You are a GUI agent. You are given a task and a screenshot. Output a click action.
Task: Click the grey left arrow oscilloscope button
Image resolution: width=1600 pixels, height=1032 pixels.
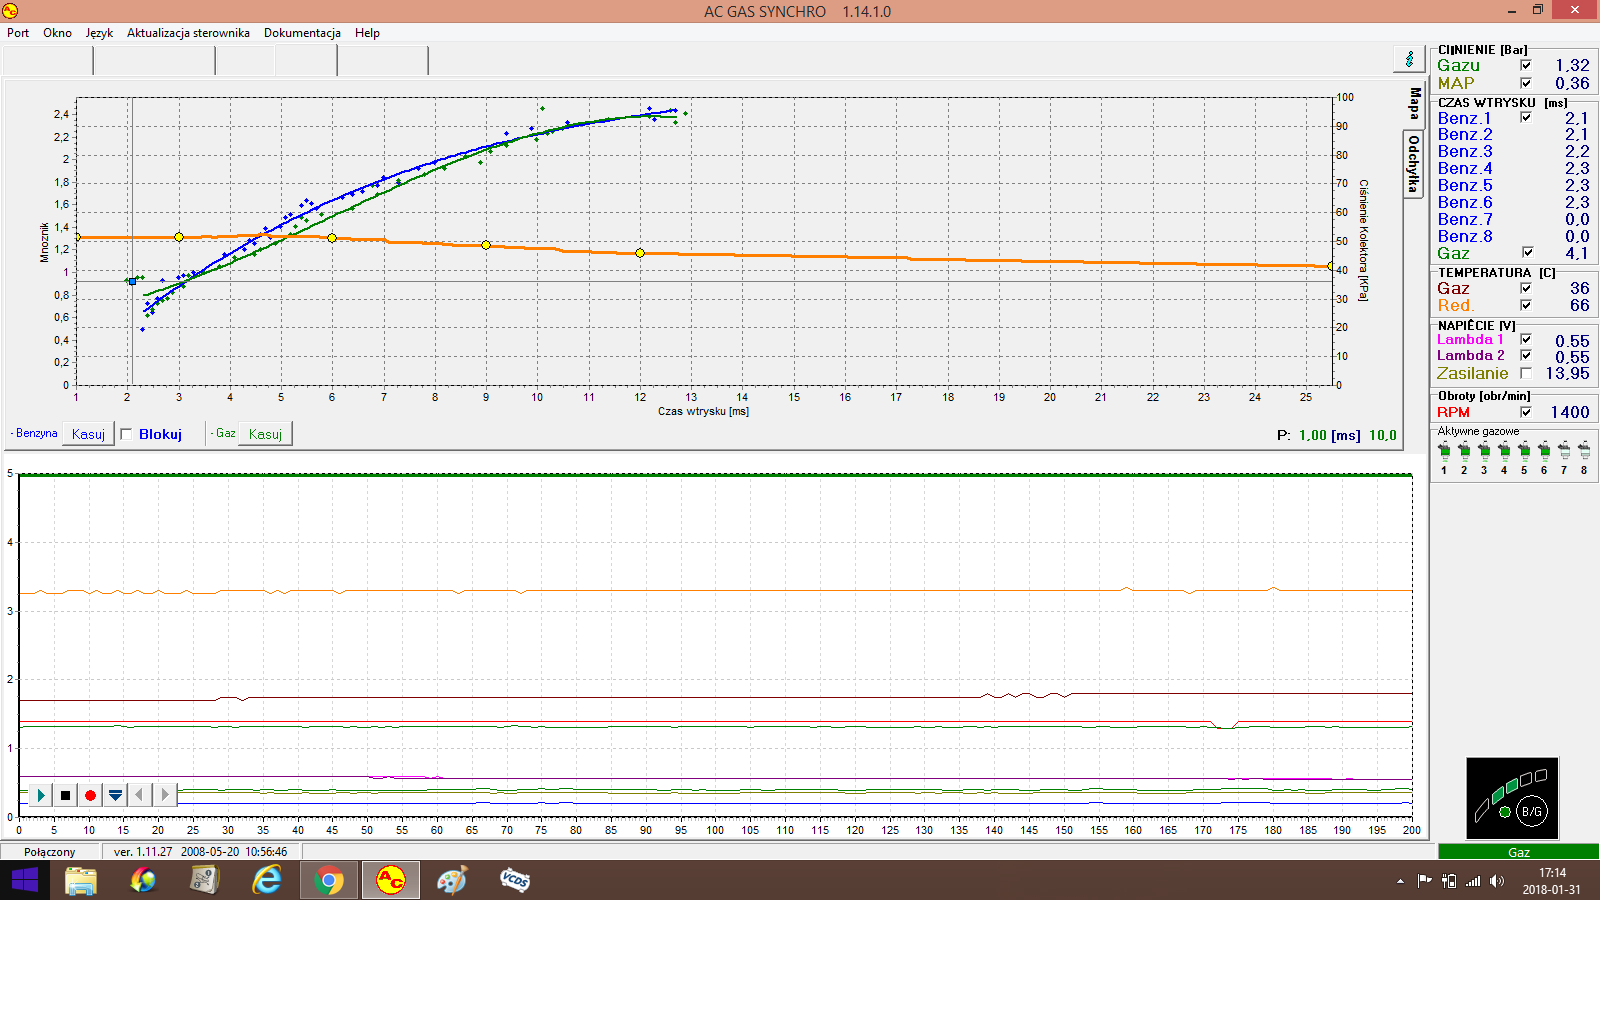pos(139,795)
